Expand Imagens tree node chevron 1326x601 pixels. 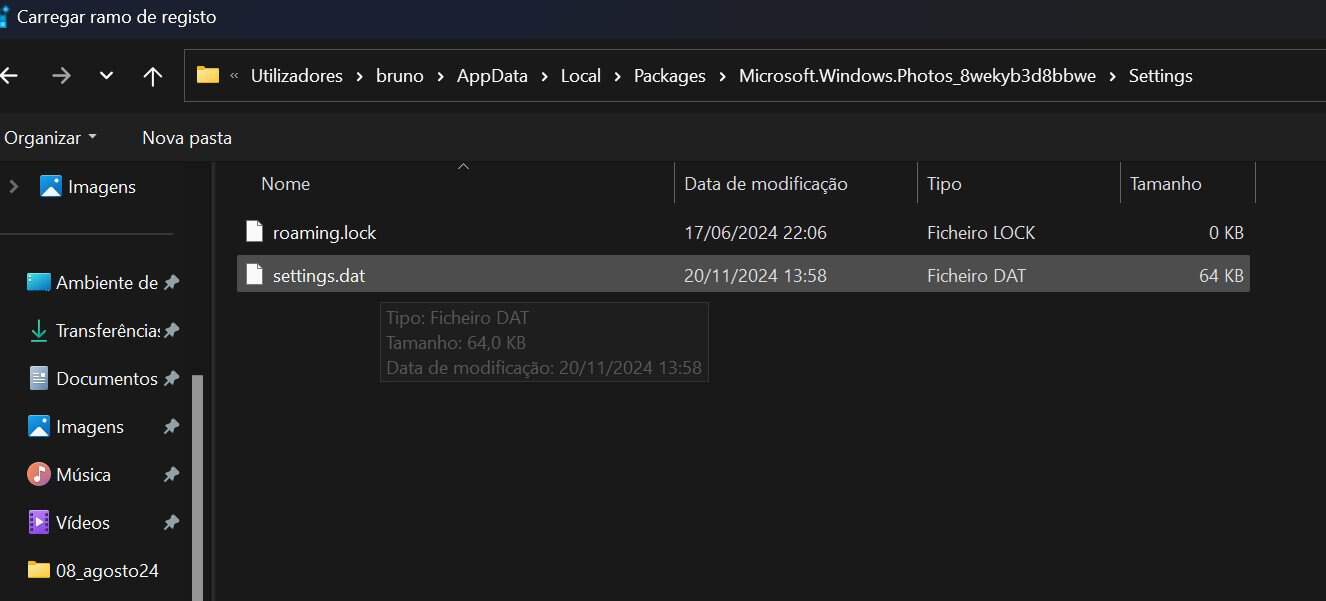tap(14, 186)
